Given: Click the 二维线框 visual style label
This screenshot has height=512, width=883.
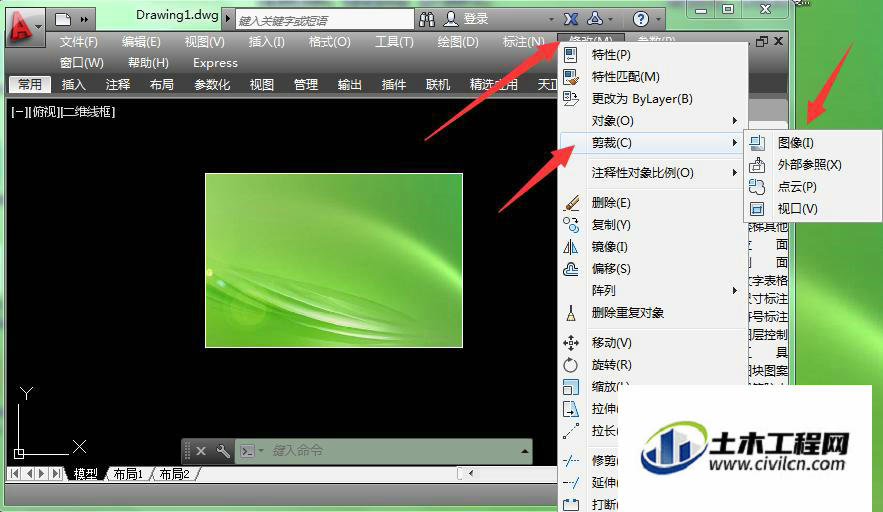Looking at the screenshot, I should [87, 112].
